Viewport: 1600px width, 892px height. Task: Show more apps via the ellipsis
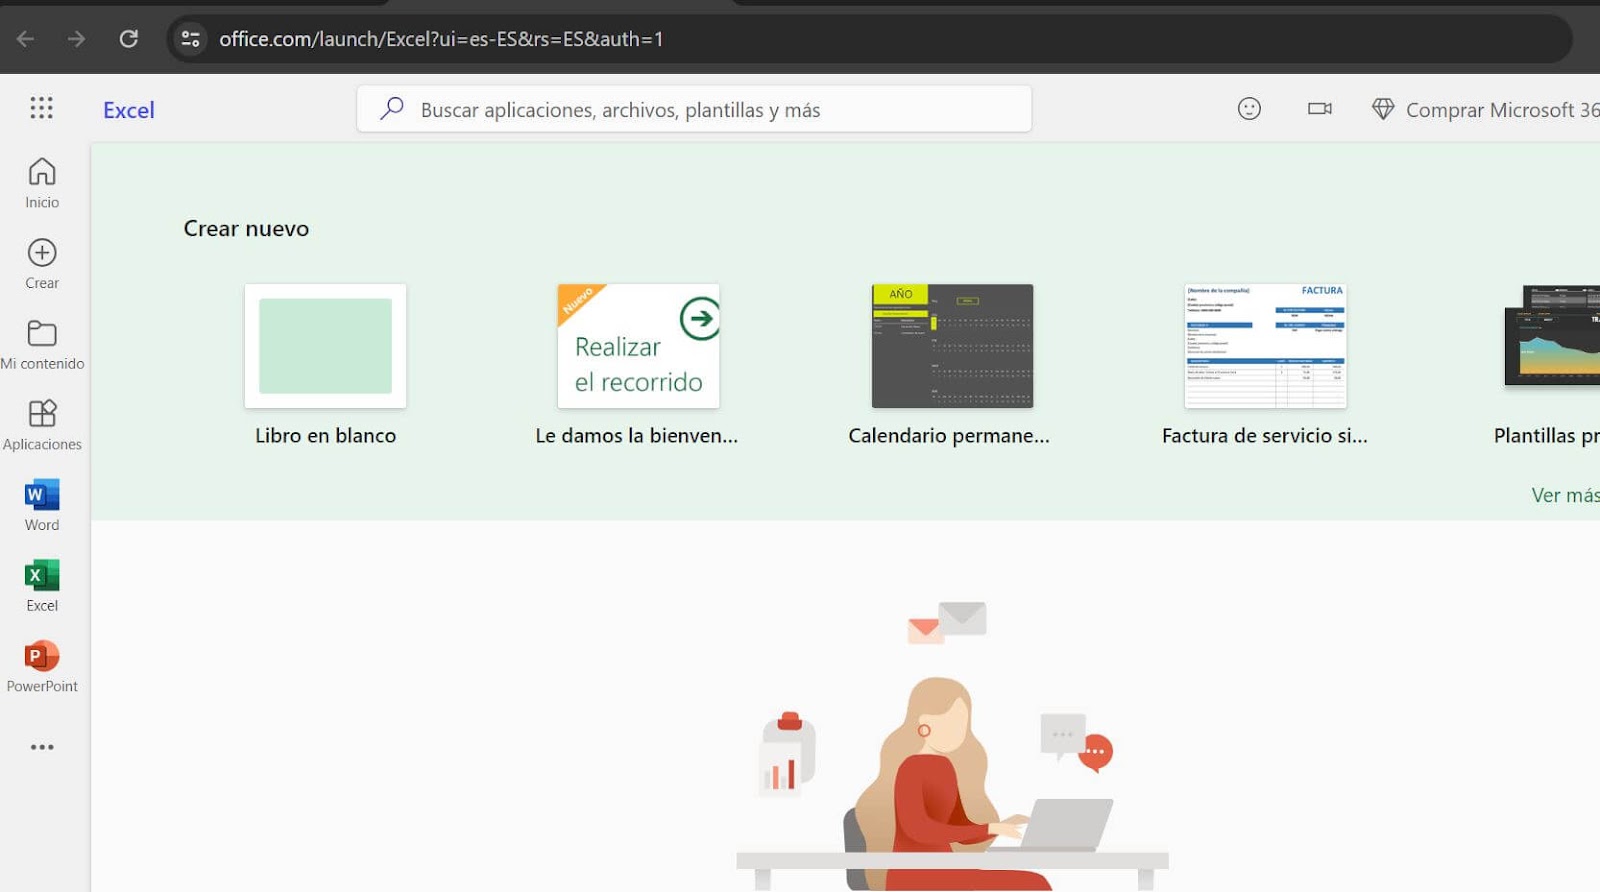coord(42,747)
